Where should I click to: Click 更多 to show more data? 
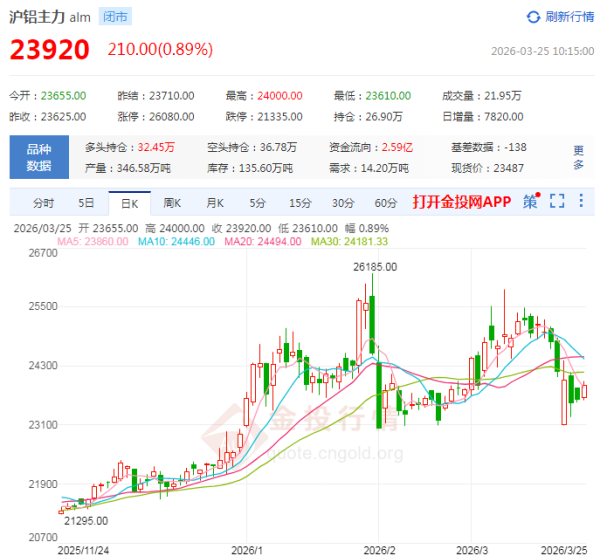click(578, 157)
